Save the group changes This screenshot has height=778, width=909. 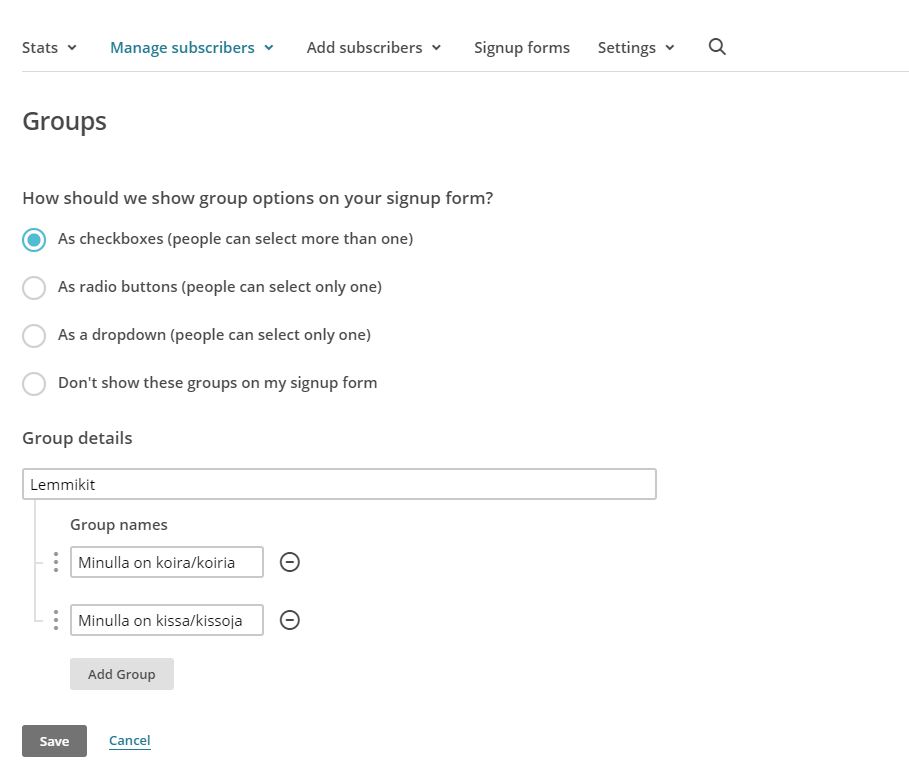54,741
